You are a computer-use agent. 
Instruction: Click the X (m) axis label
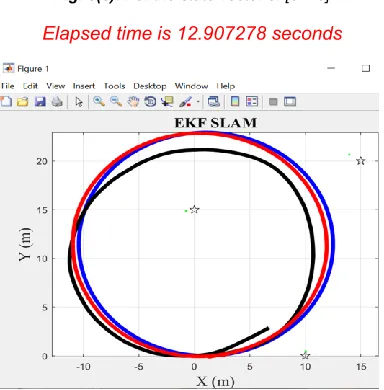[x=215, y=381]
